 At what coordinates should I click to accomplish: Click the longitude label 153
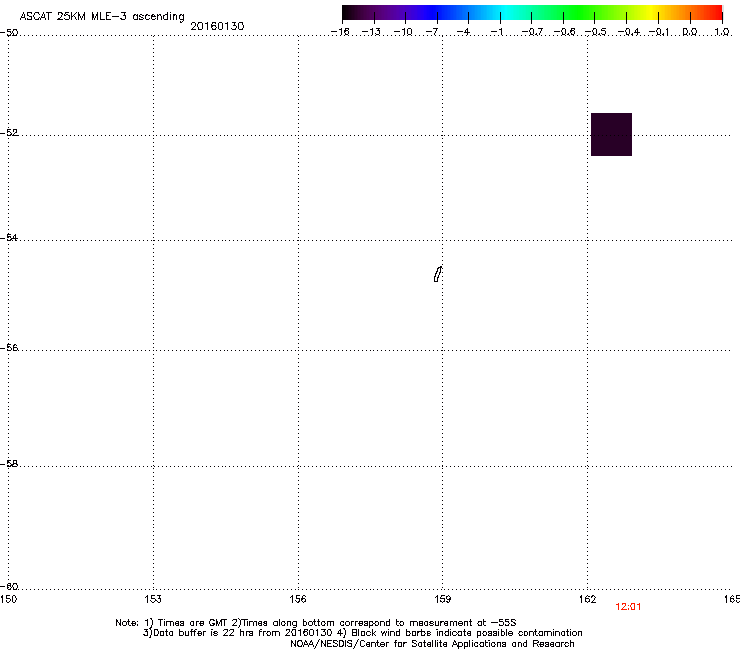point(153,599)
